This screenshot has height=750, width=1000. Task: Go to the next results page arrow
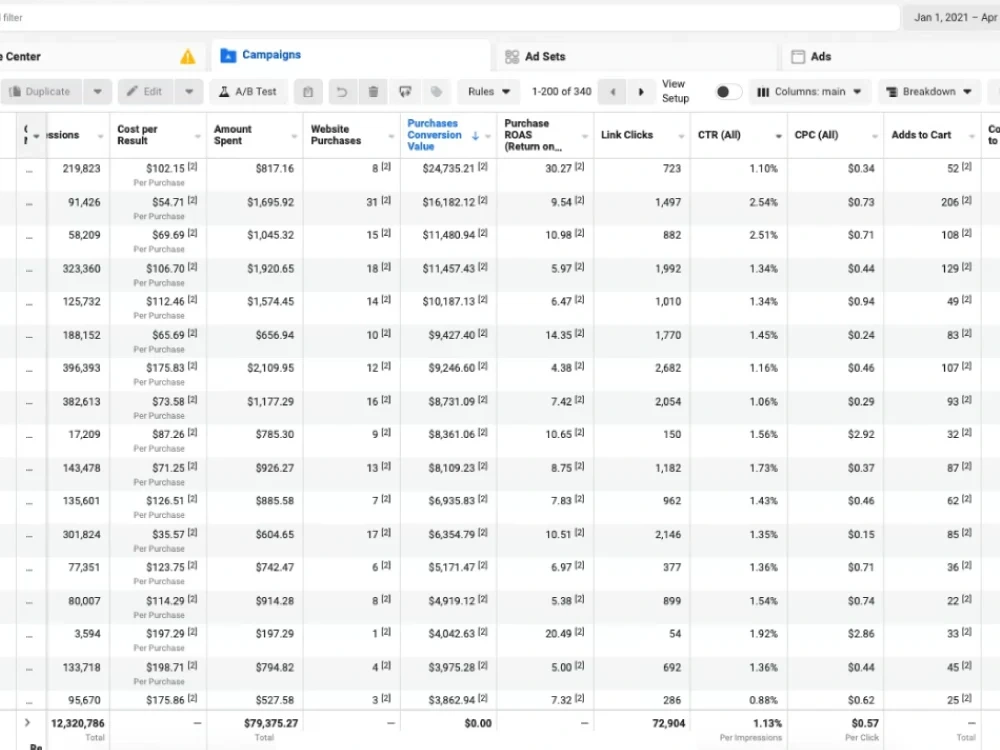coord(641,92)
